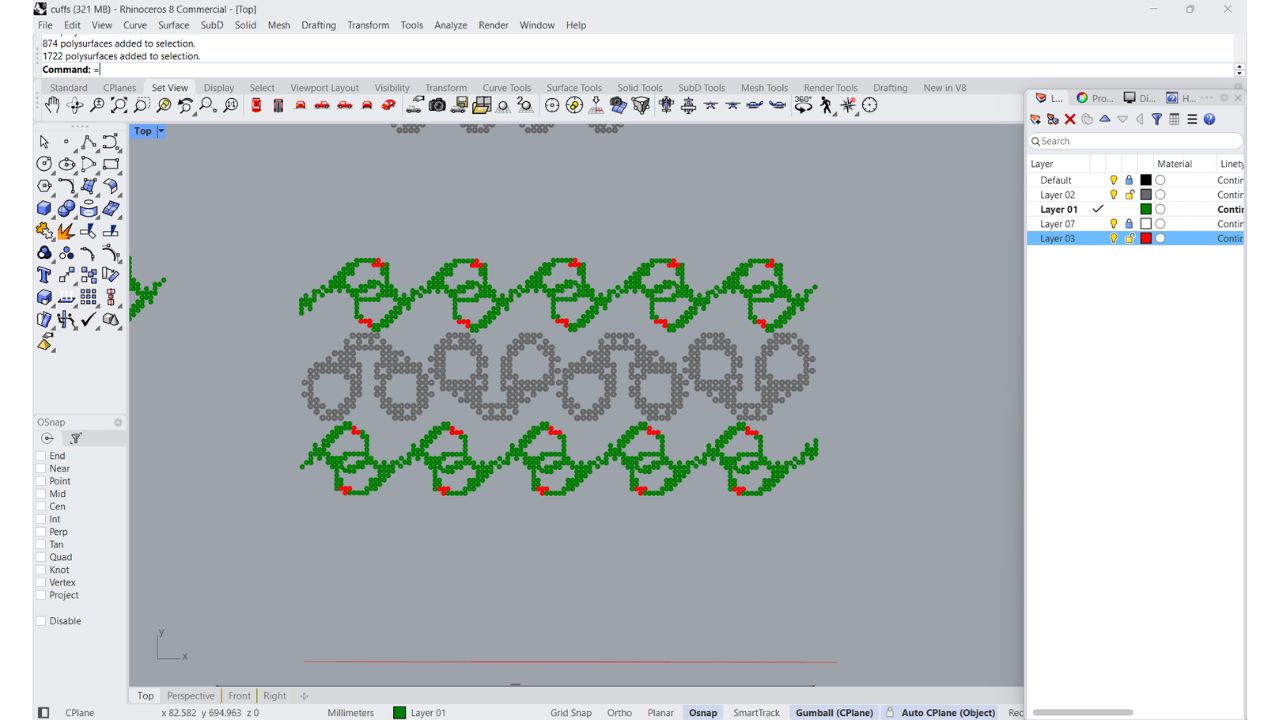
Task: Click the gray color swatch of Layer 02
Action: tap(1146, 195)
